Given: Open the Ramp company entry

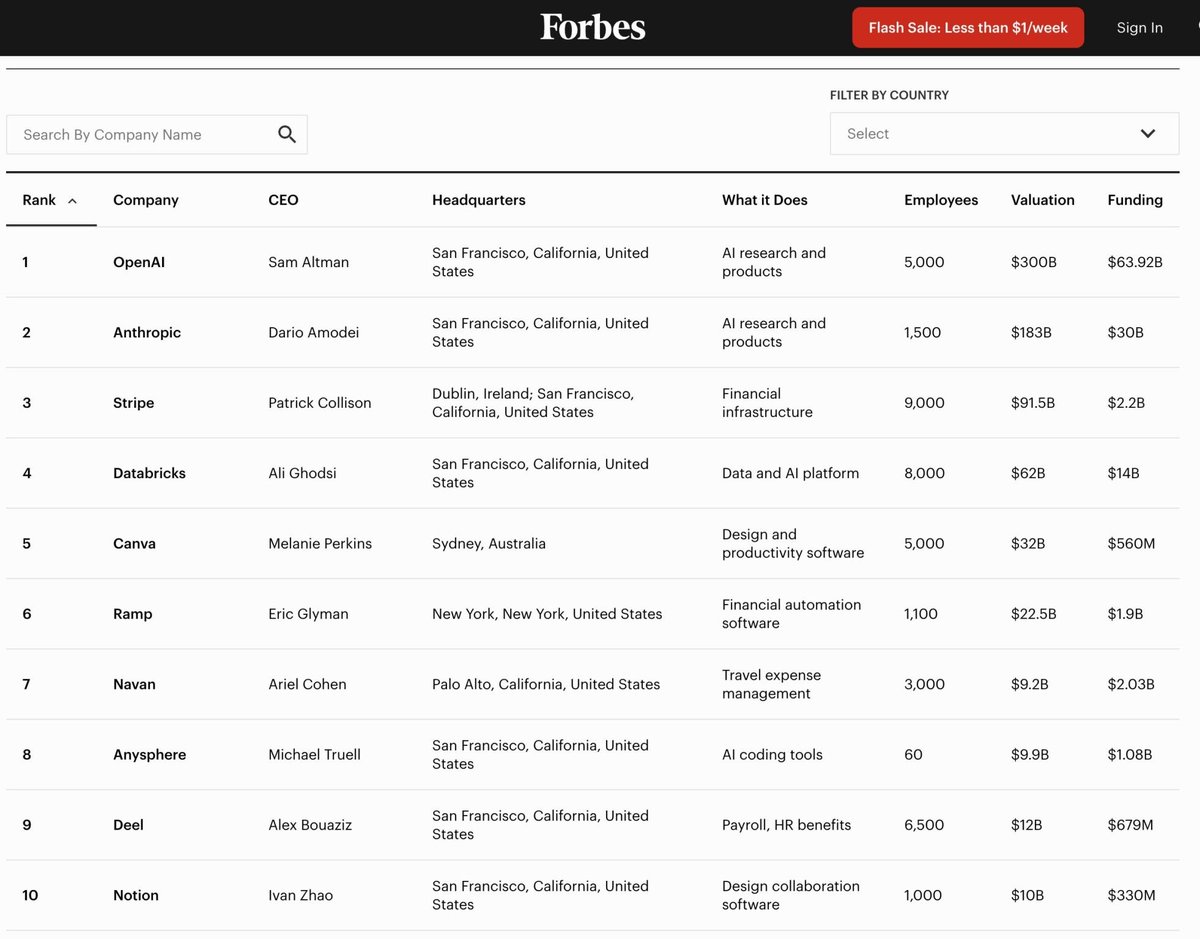Looking at the screenshot, I should point(133,614).
